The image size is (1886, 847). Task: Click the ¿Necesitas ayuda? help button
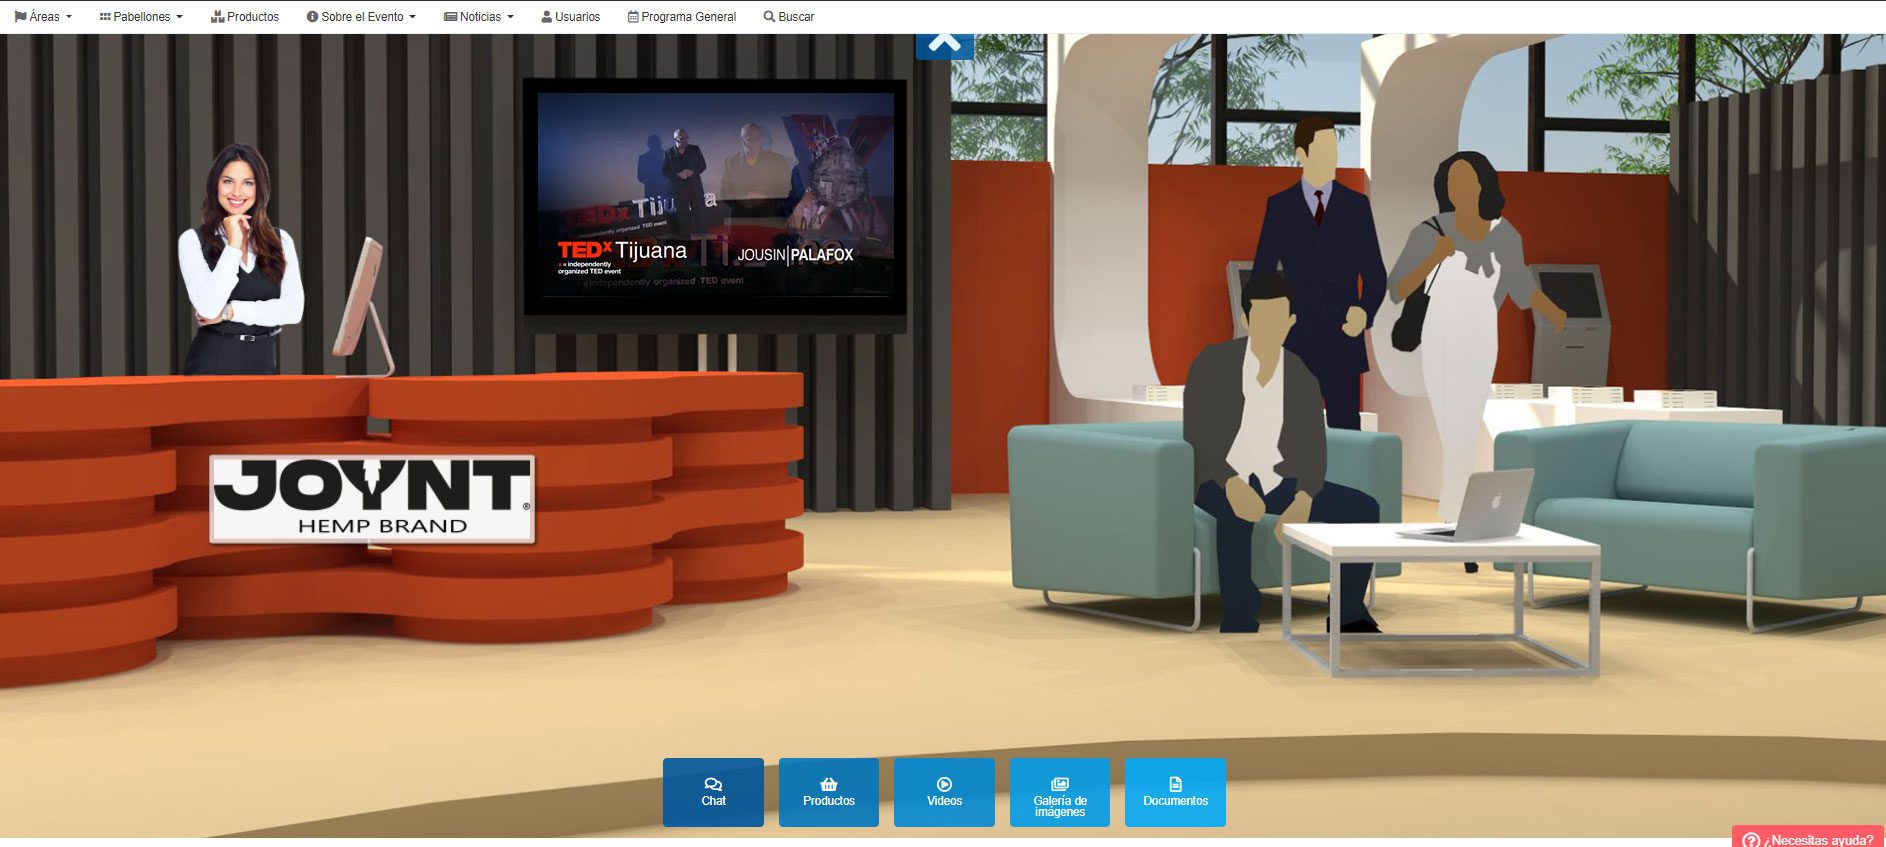(1809, 838)
